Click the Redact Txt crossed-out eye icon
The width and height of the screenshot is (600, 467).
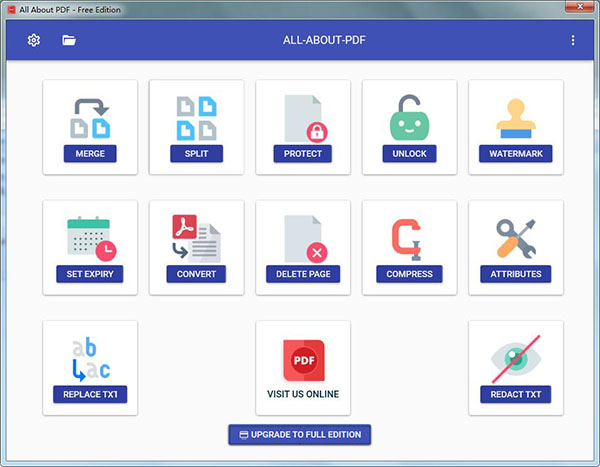(x=516, y=359)
